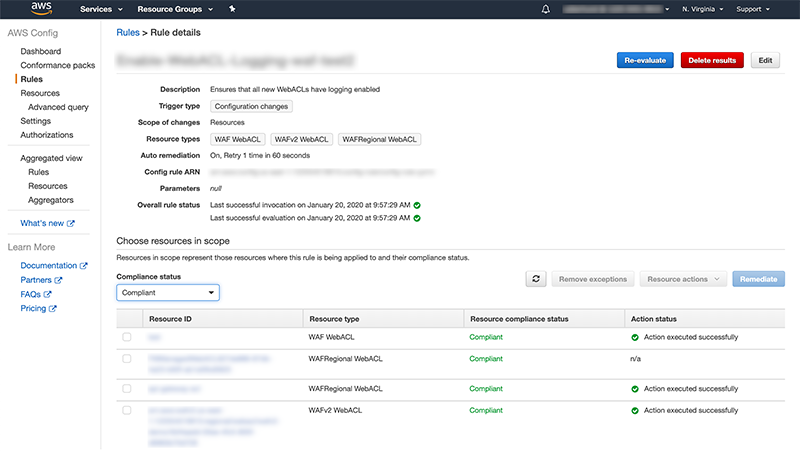Click the n/a action status cell
The image size is (800, 452).
coord(635,359)
